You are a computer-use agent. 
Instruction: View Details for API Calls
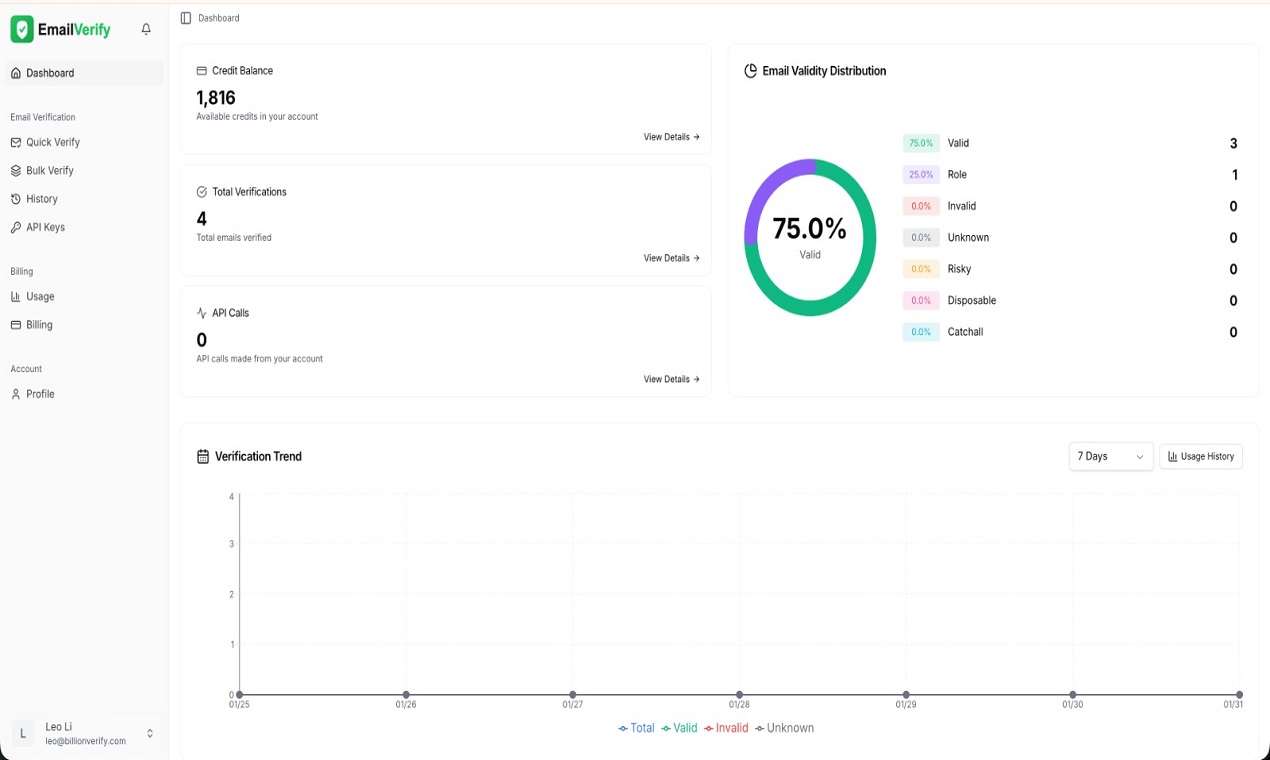coord(671,379)
